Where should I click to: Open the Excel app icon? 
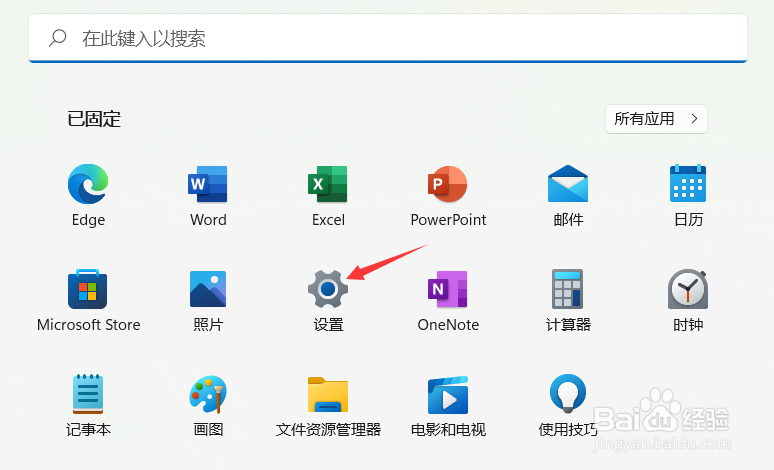[328, 184]
